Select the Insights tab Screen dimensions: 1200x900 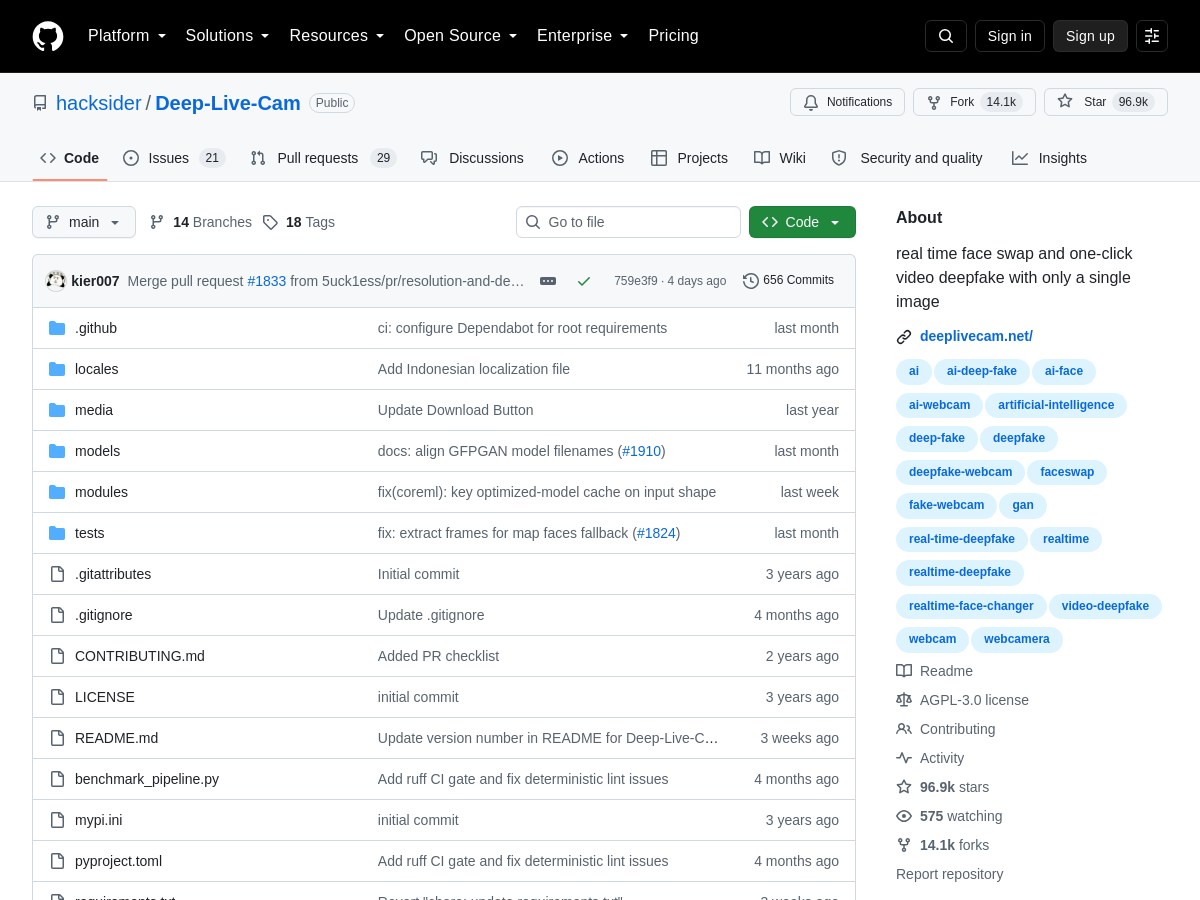point(1049,158)
